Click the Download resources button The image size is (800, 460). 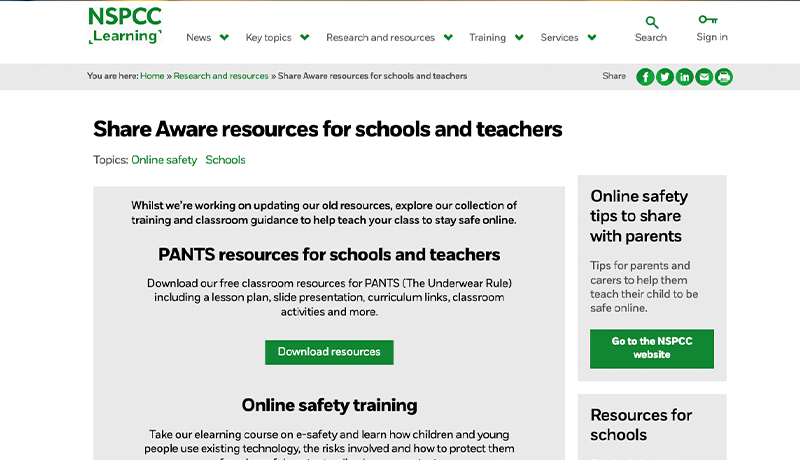point(329,352)
